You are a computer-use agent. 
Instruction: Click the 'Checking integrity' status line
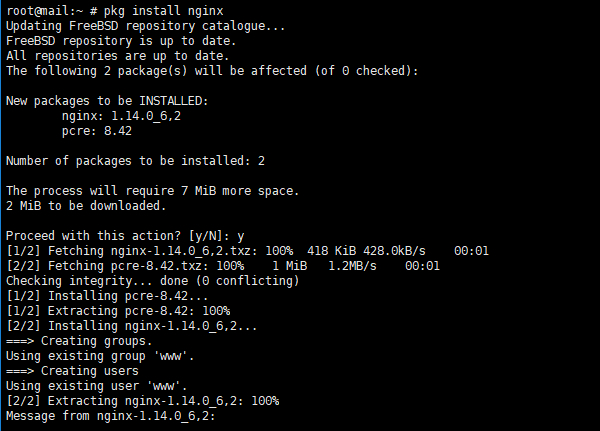pyautogui.click(x=152, y=281)
